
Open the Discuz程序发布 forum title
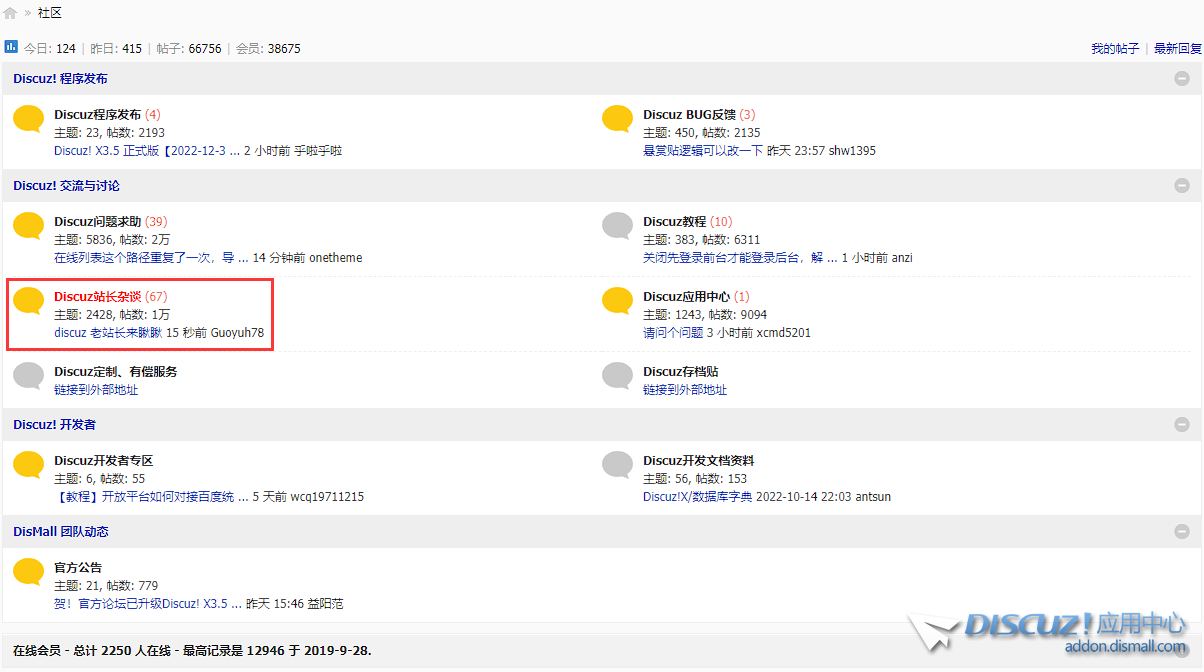click(98, 115)
